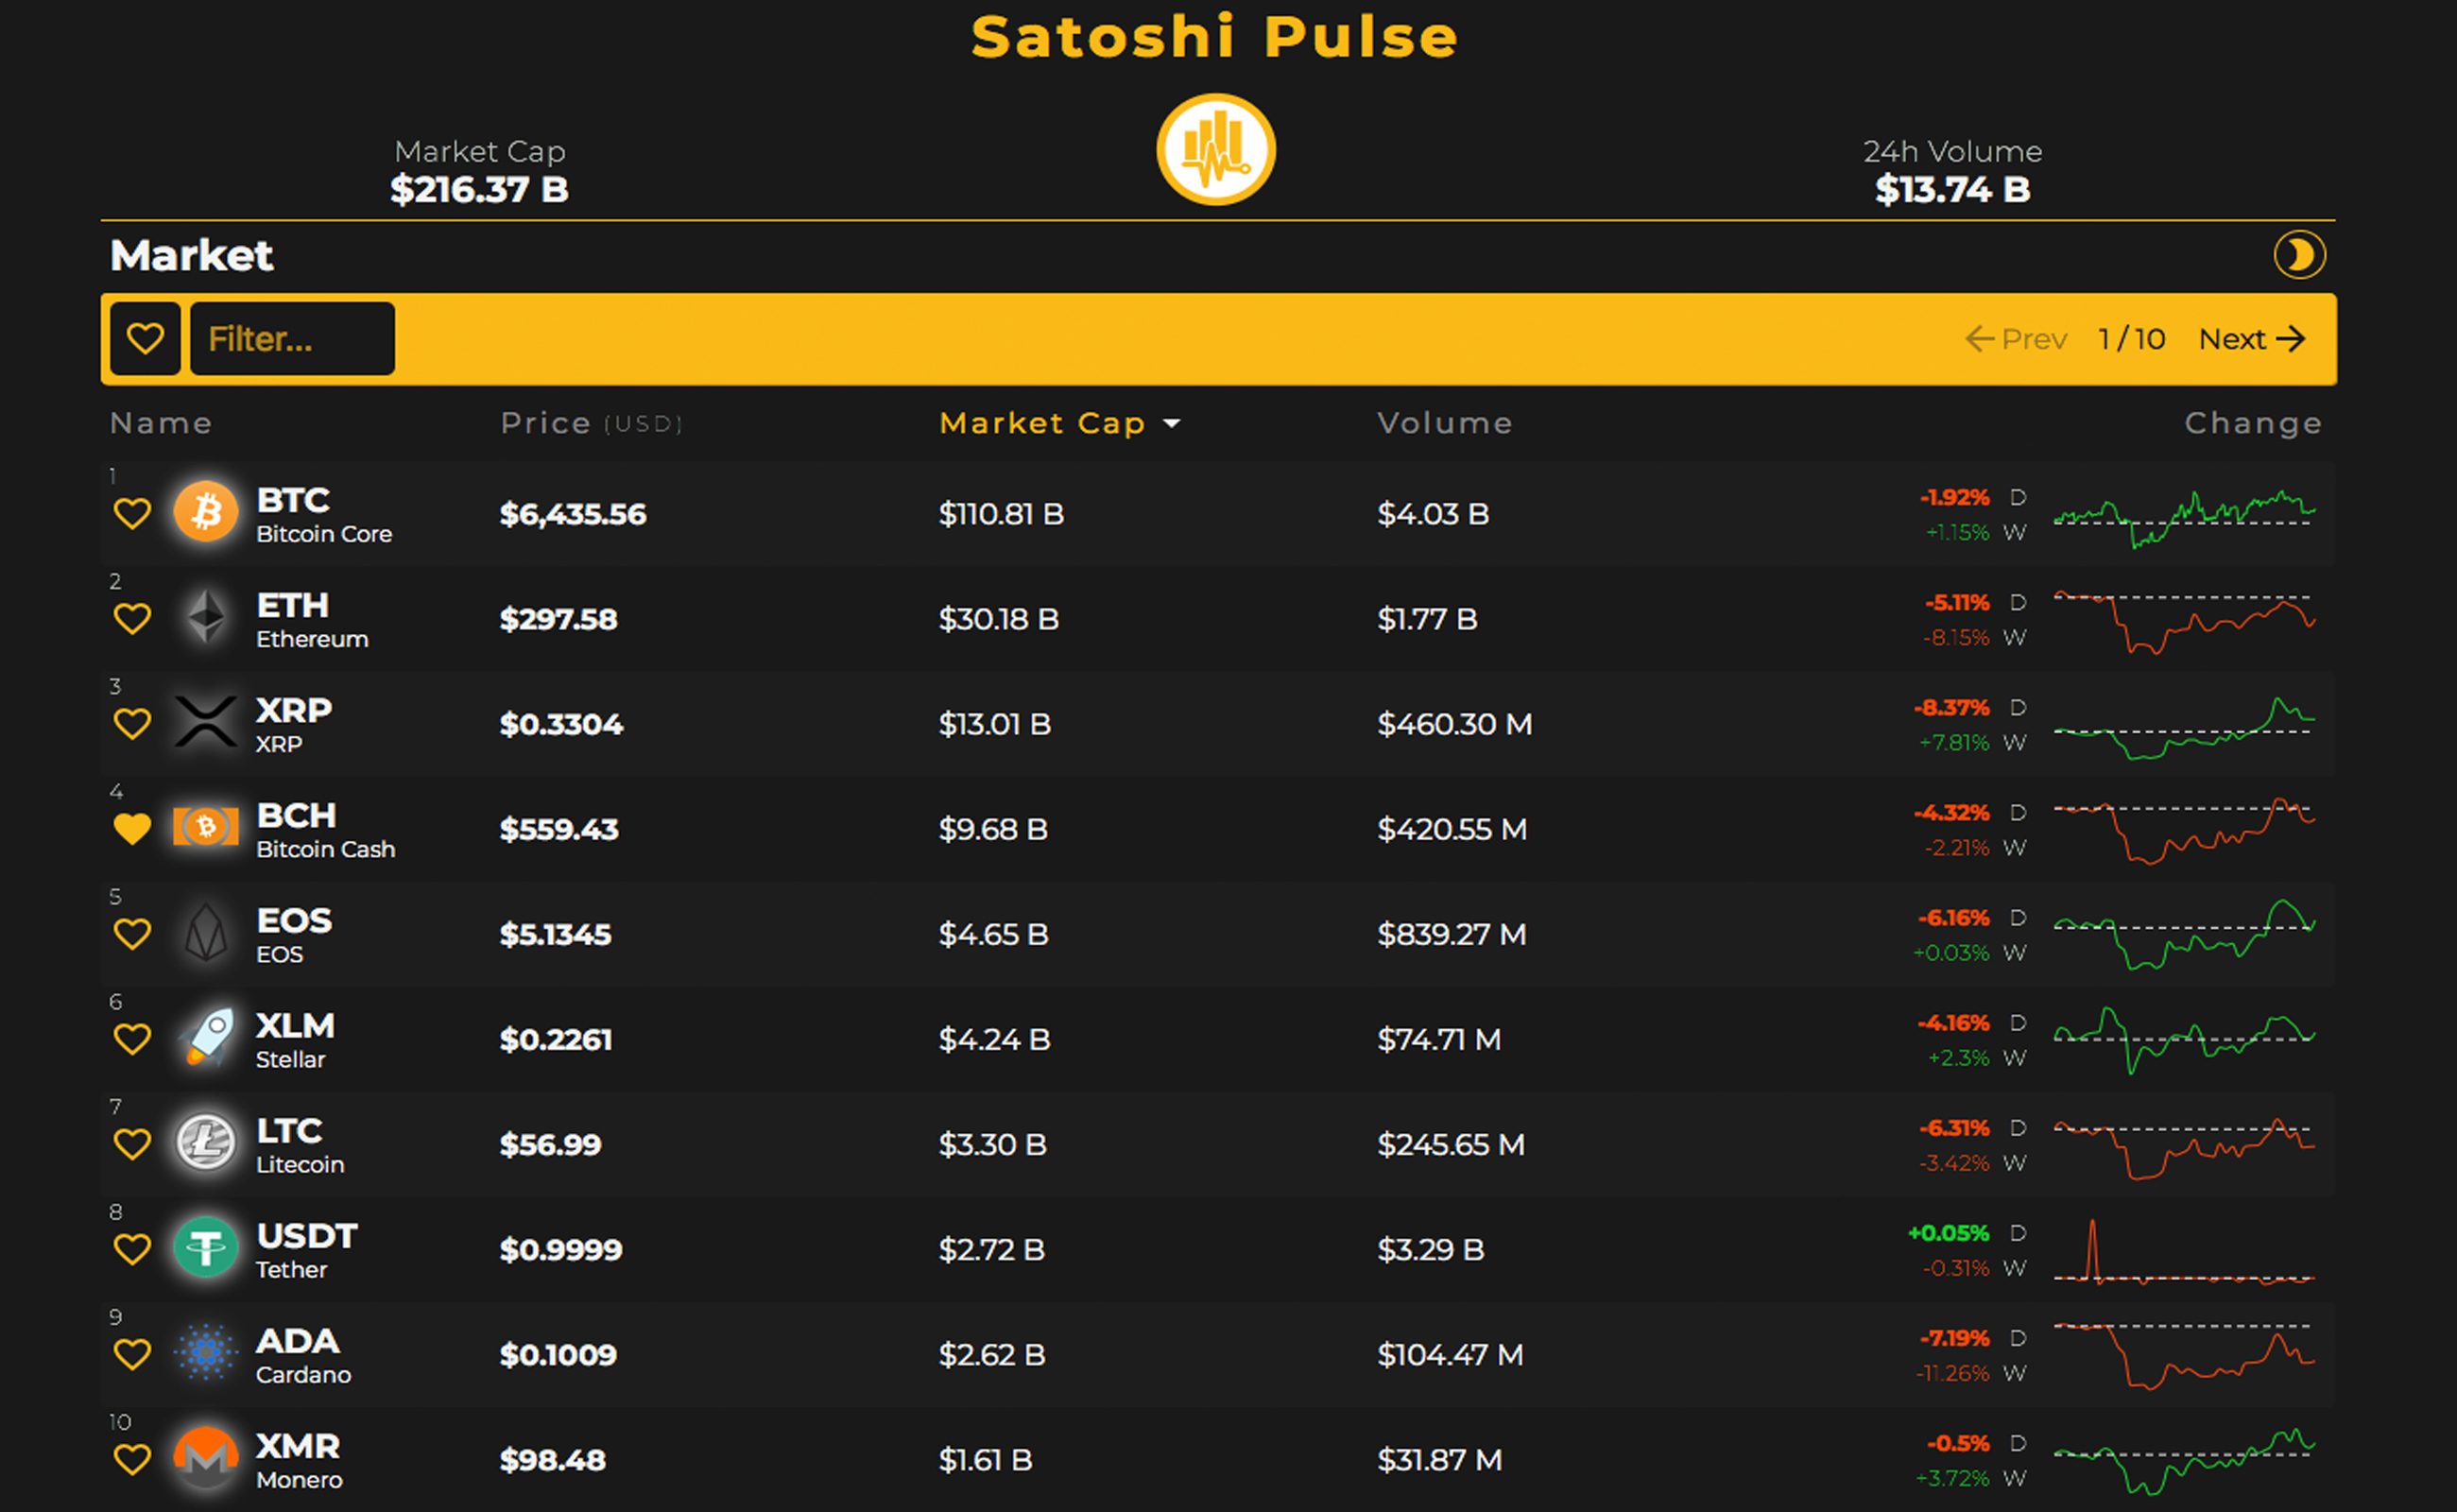Click the ETH market cap $30.18 B
This screenshot has width=2457, height=1512.
[998, 619]
